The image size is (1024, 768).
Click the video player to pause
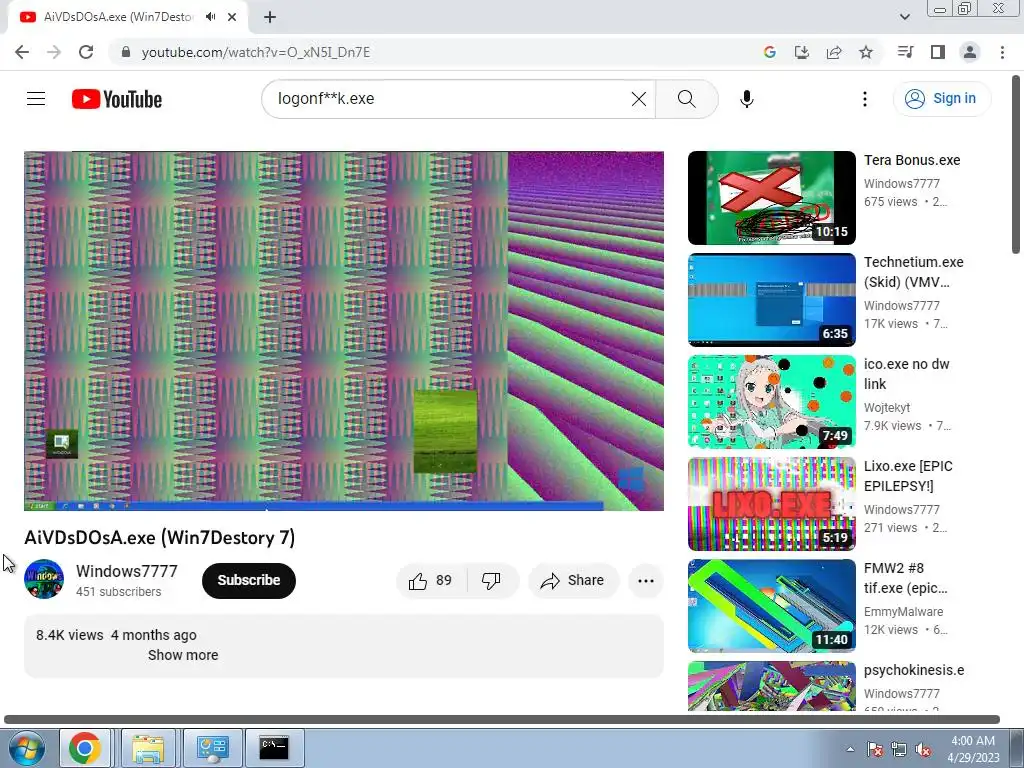(344, 331)
